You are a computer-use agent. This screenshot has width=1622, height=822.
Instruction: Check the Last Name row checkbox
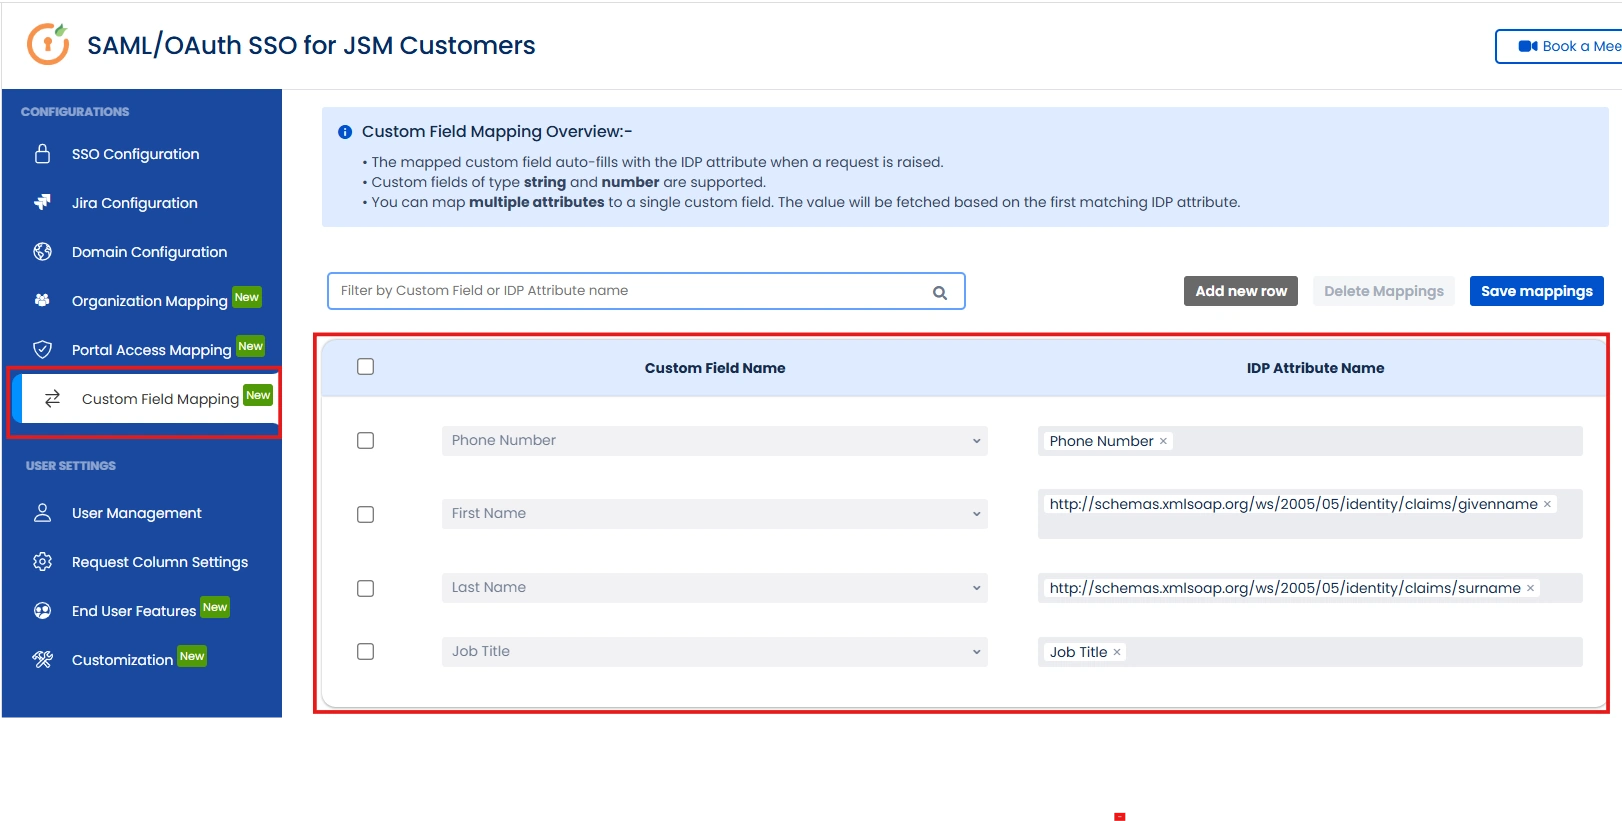point(366,588)
